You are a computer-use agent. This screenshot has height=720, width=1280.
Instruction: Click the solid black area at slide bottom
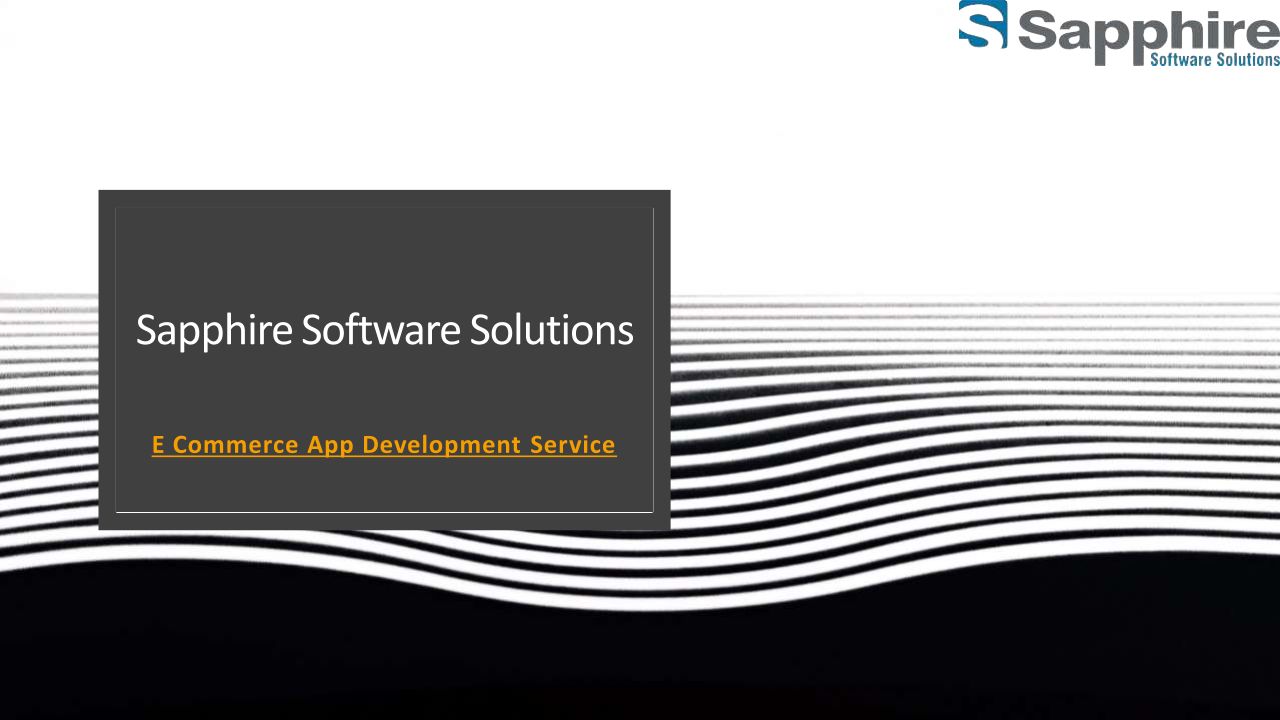click(x=640, y=670)
